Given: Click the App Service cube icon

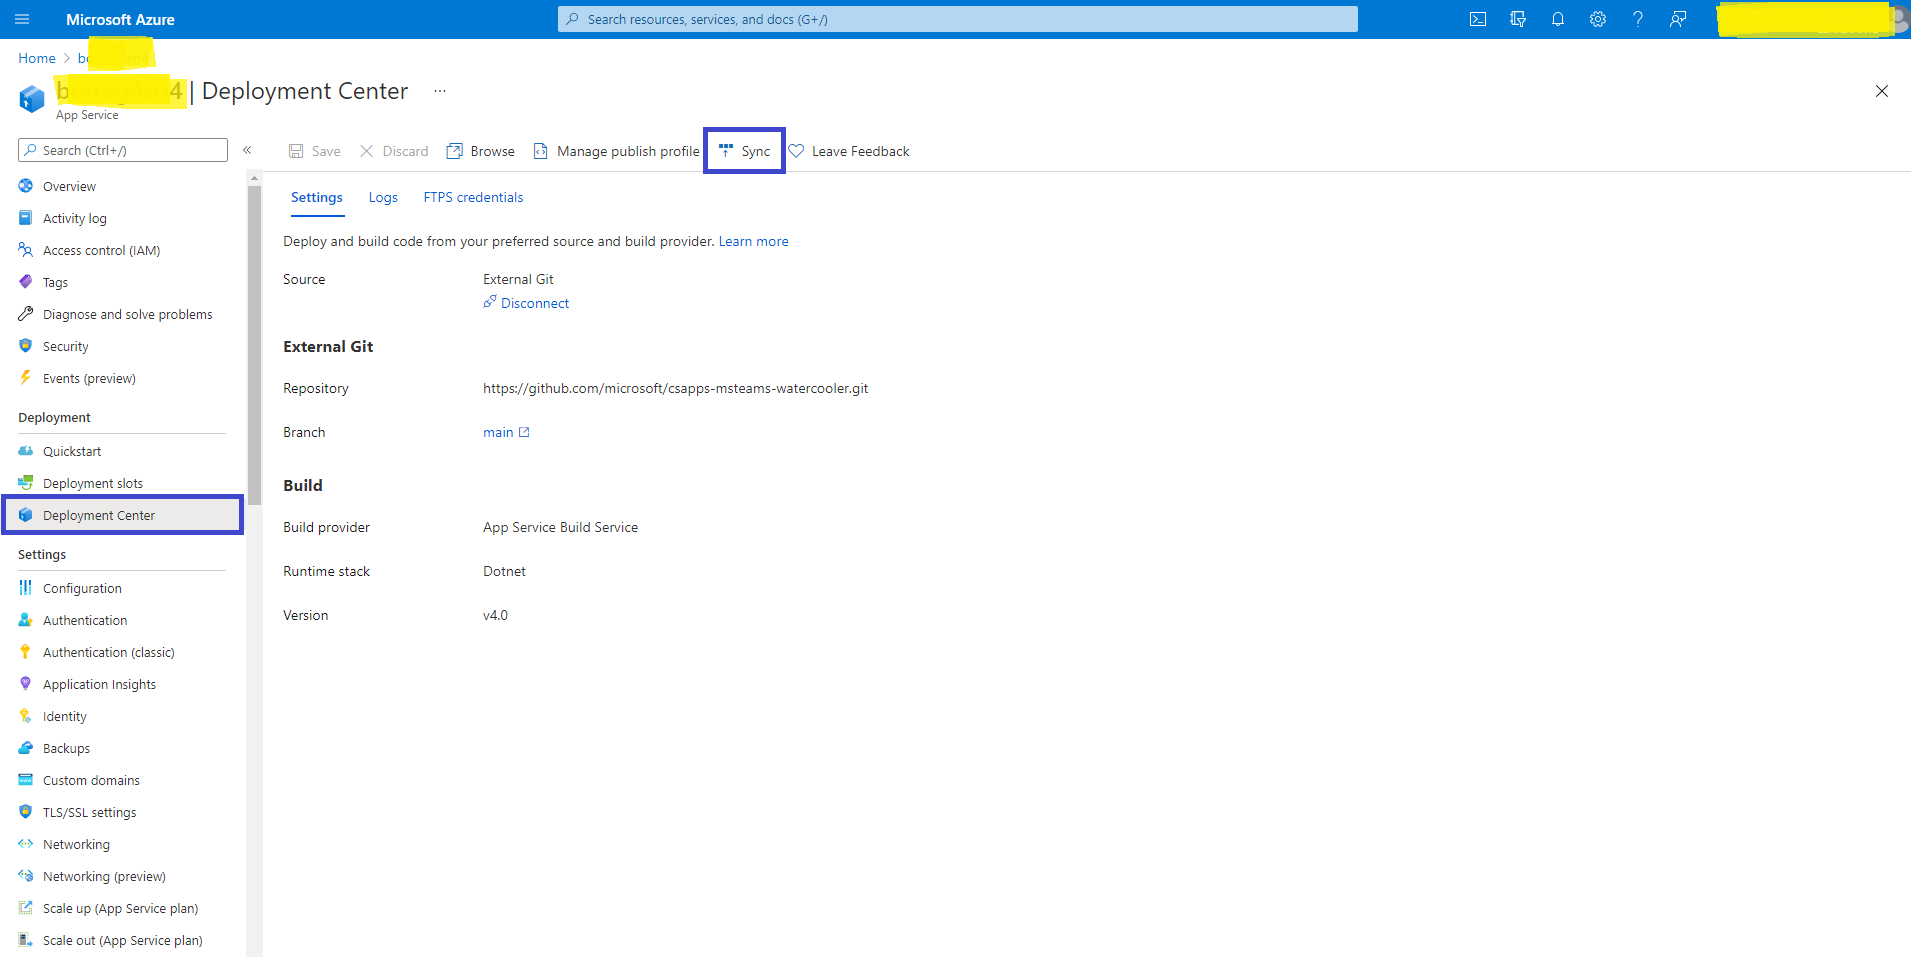Looking at the screenshot, I should (32, 98).
